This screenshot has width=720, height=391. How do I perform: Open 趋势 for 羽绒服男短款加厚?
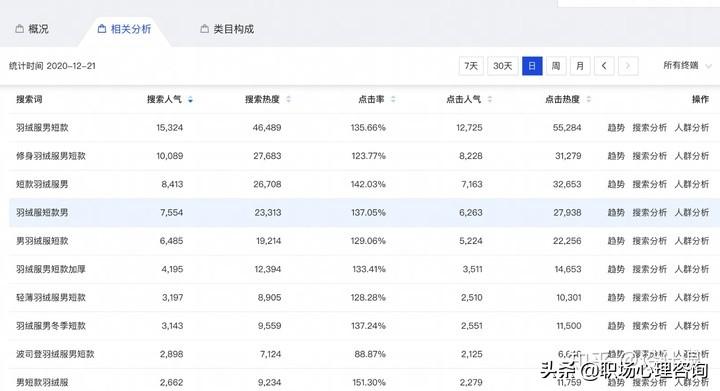coord(616,269)
